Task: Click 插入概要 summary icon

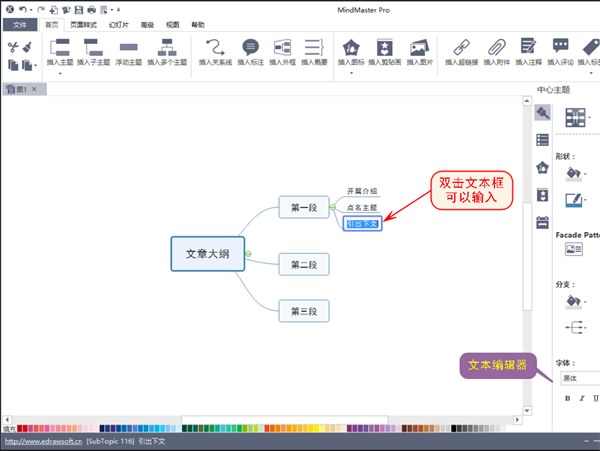Action: click(314, 48)
